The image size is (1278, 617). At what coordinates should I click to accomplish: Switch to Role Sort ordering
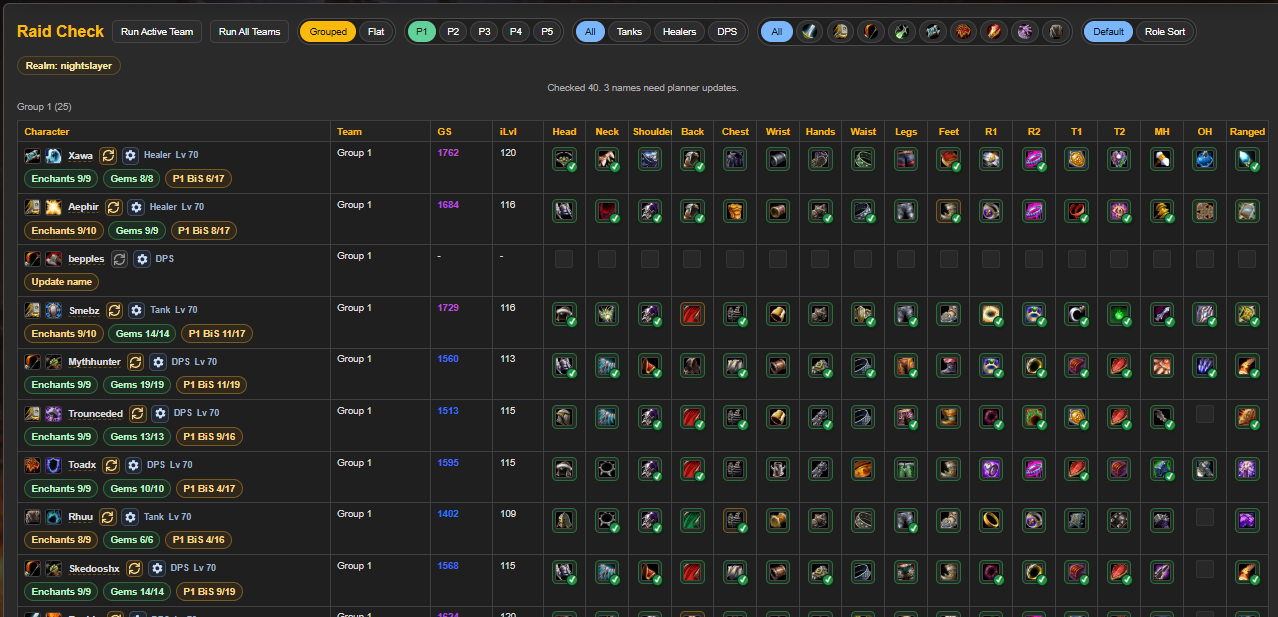(x=1164, y=31)
